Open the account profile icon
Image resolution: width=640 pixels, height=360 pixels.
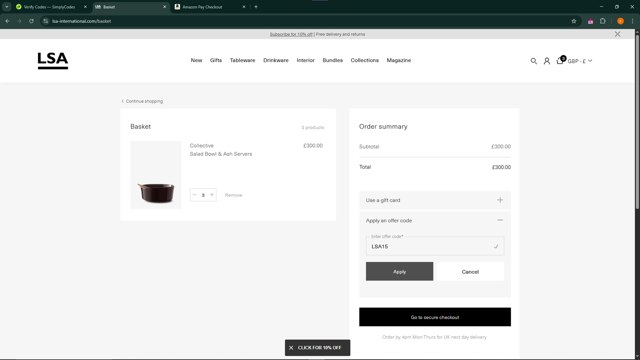(x=547, y=61)
